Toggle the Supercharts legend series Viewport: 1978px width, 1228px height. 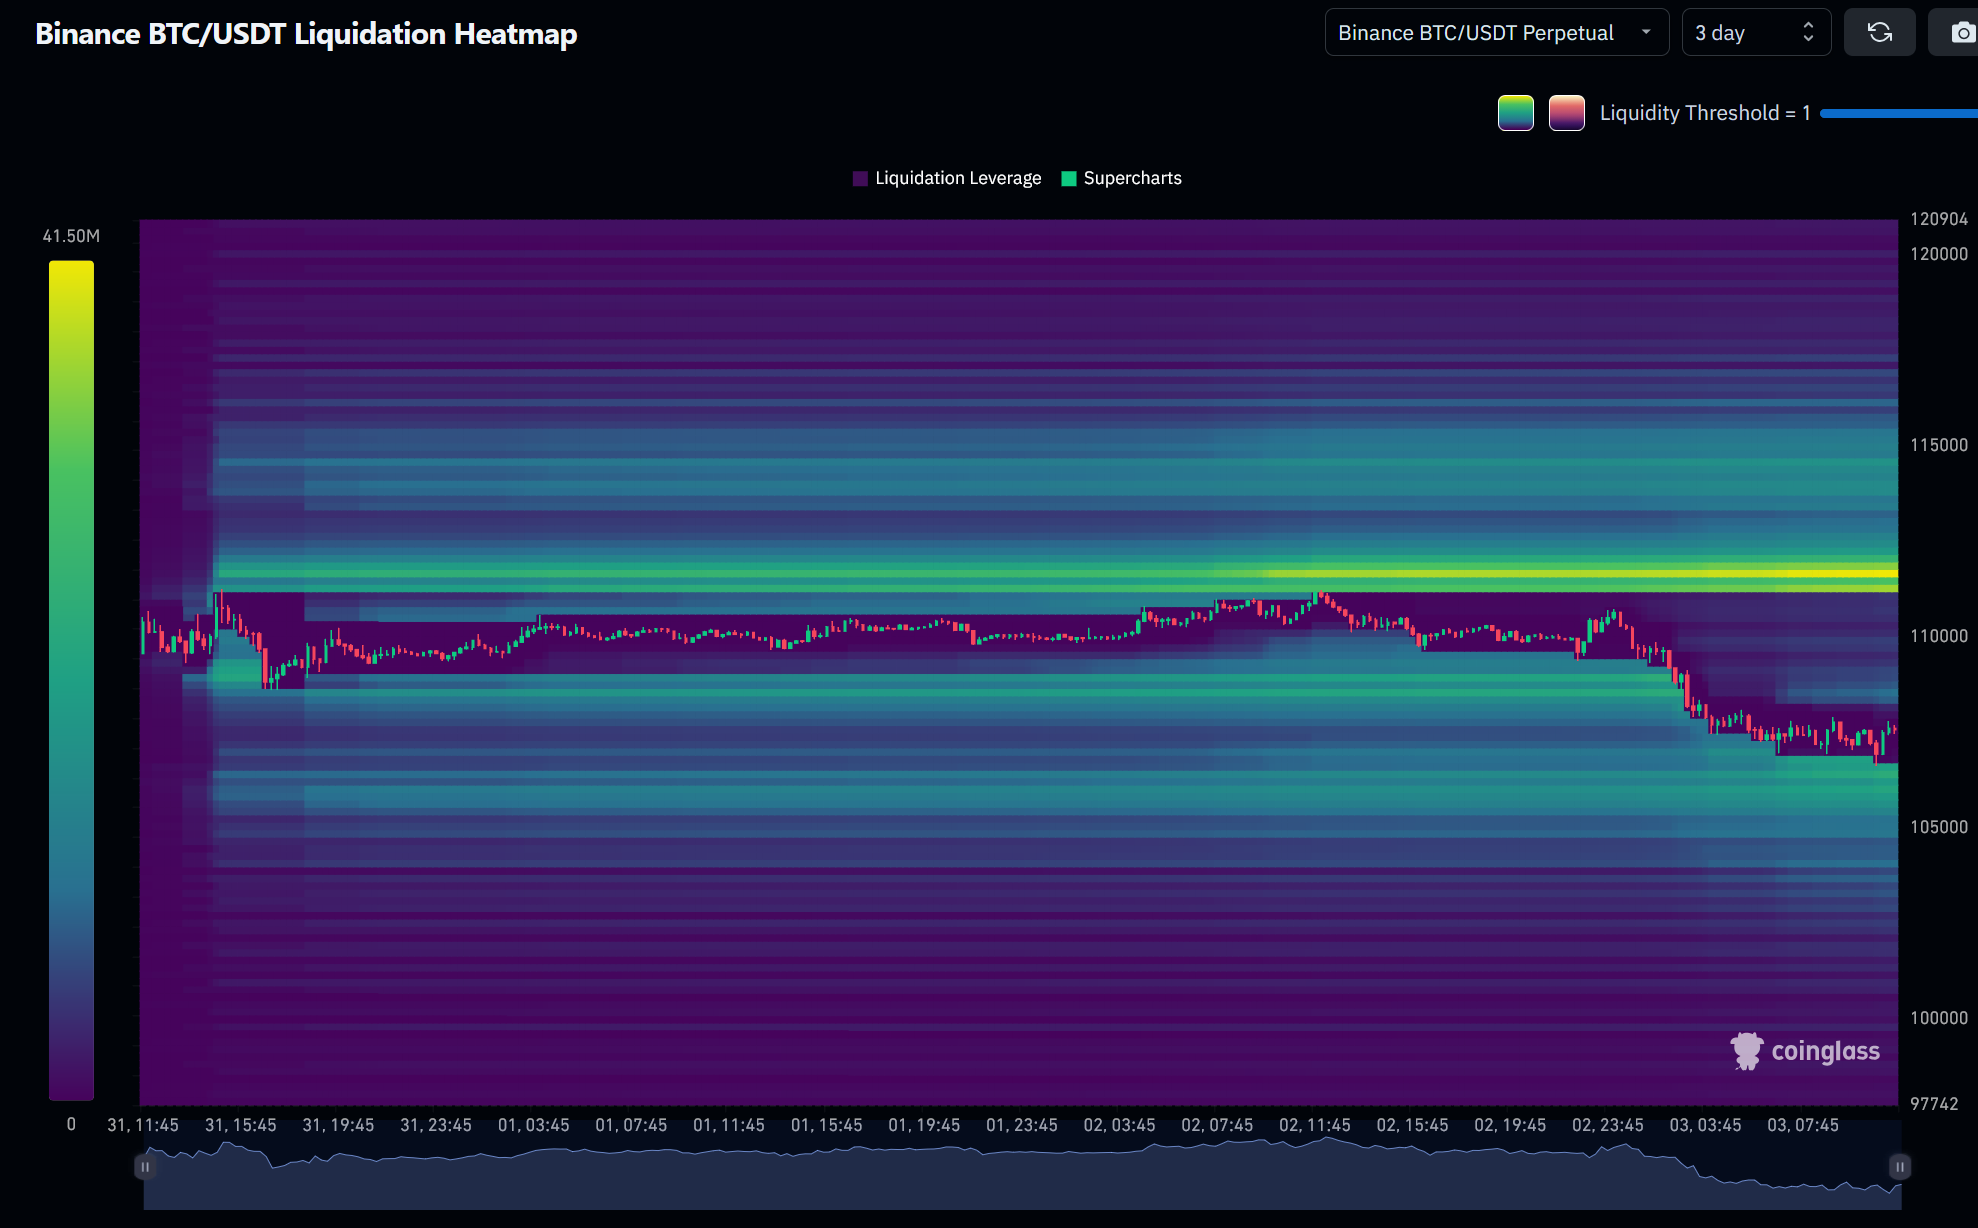(x=1132, y=178)
